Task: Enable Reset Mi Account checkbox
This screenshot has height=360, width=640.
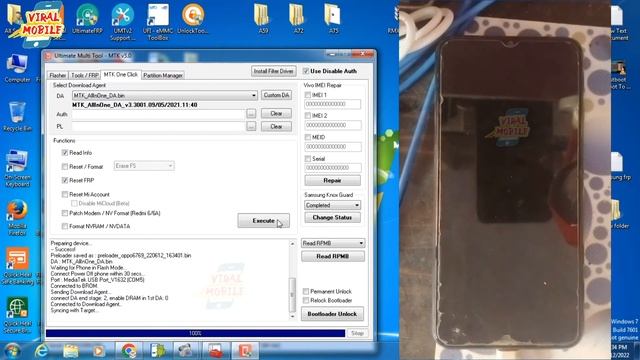Action: point(65,194)
